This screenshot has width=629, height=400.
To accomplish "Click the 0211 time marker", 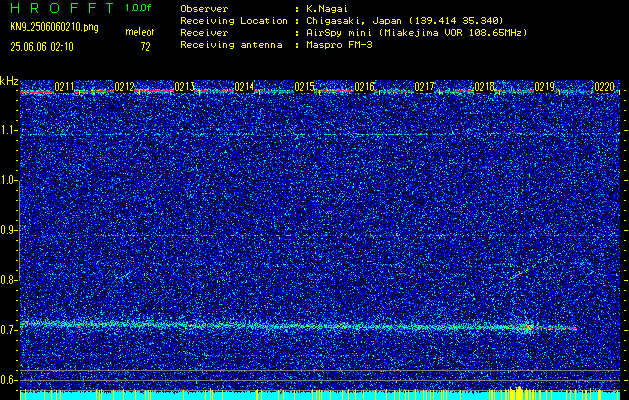I will (64, 87).
